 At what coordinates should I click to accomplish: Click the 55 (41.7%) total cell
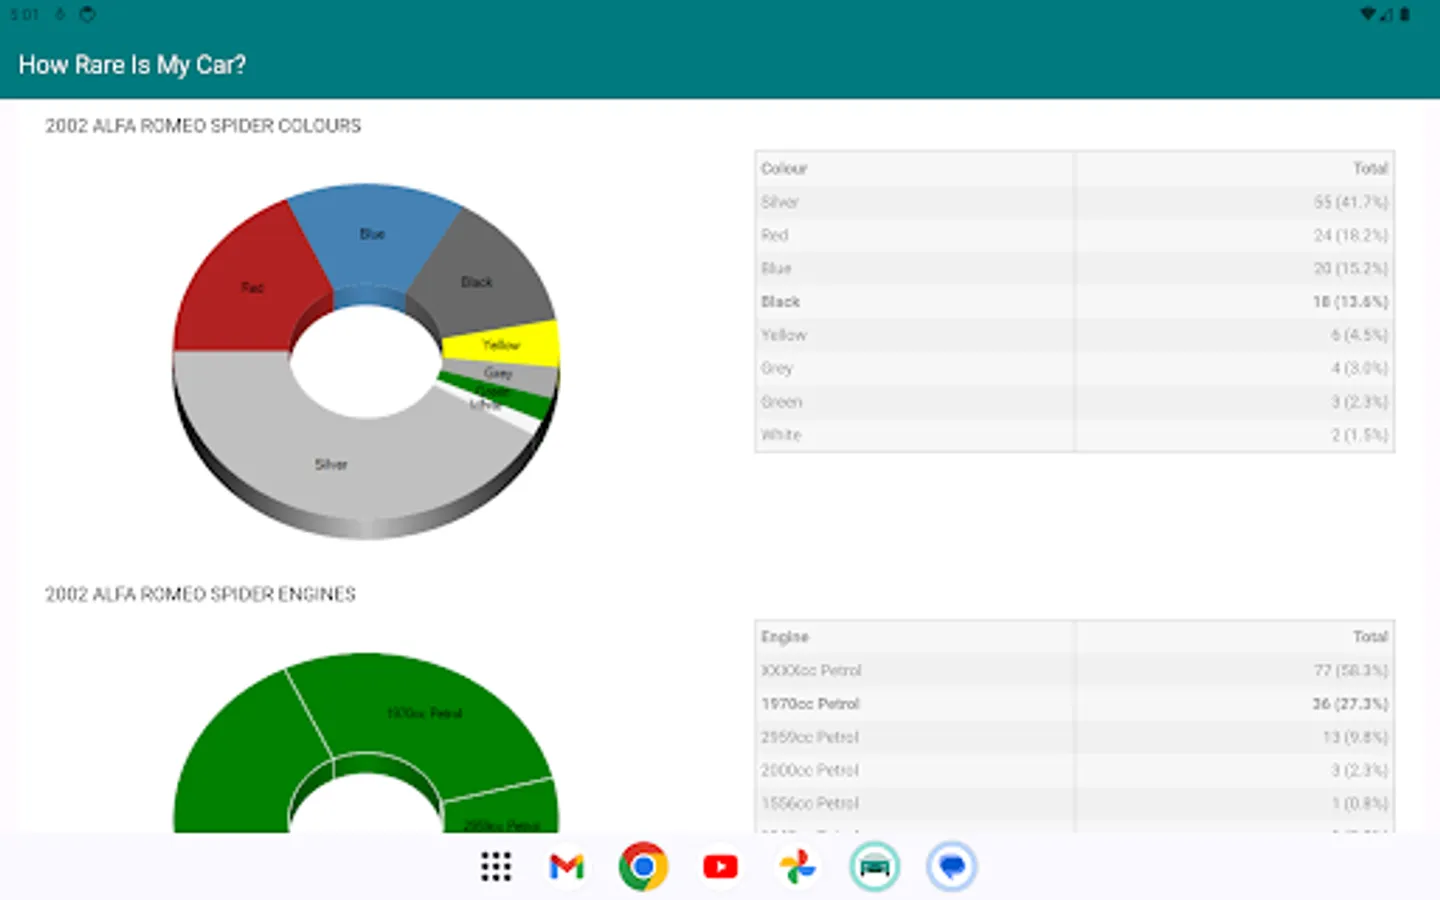1235,202
